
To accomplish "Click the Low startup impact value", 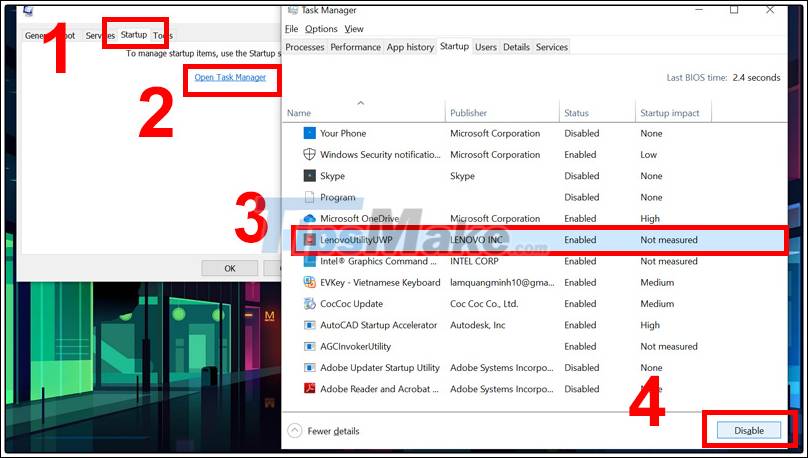I will (648, 155).
